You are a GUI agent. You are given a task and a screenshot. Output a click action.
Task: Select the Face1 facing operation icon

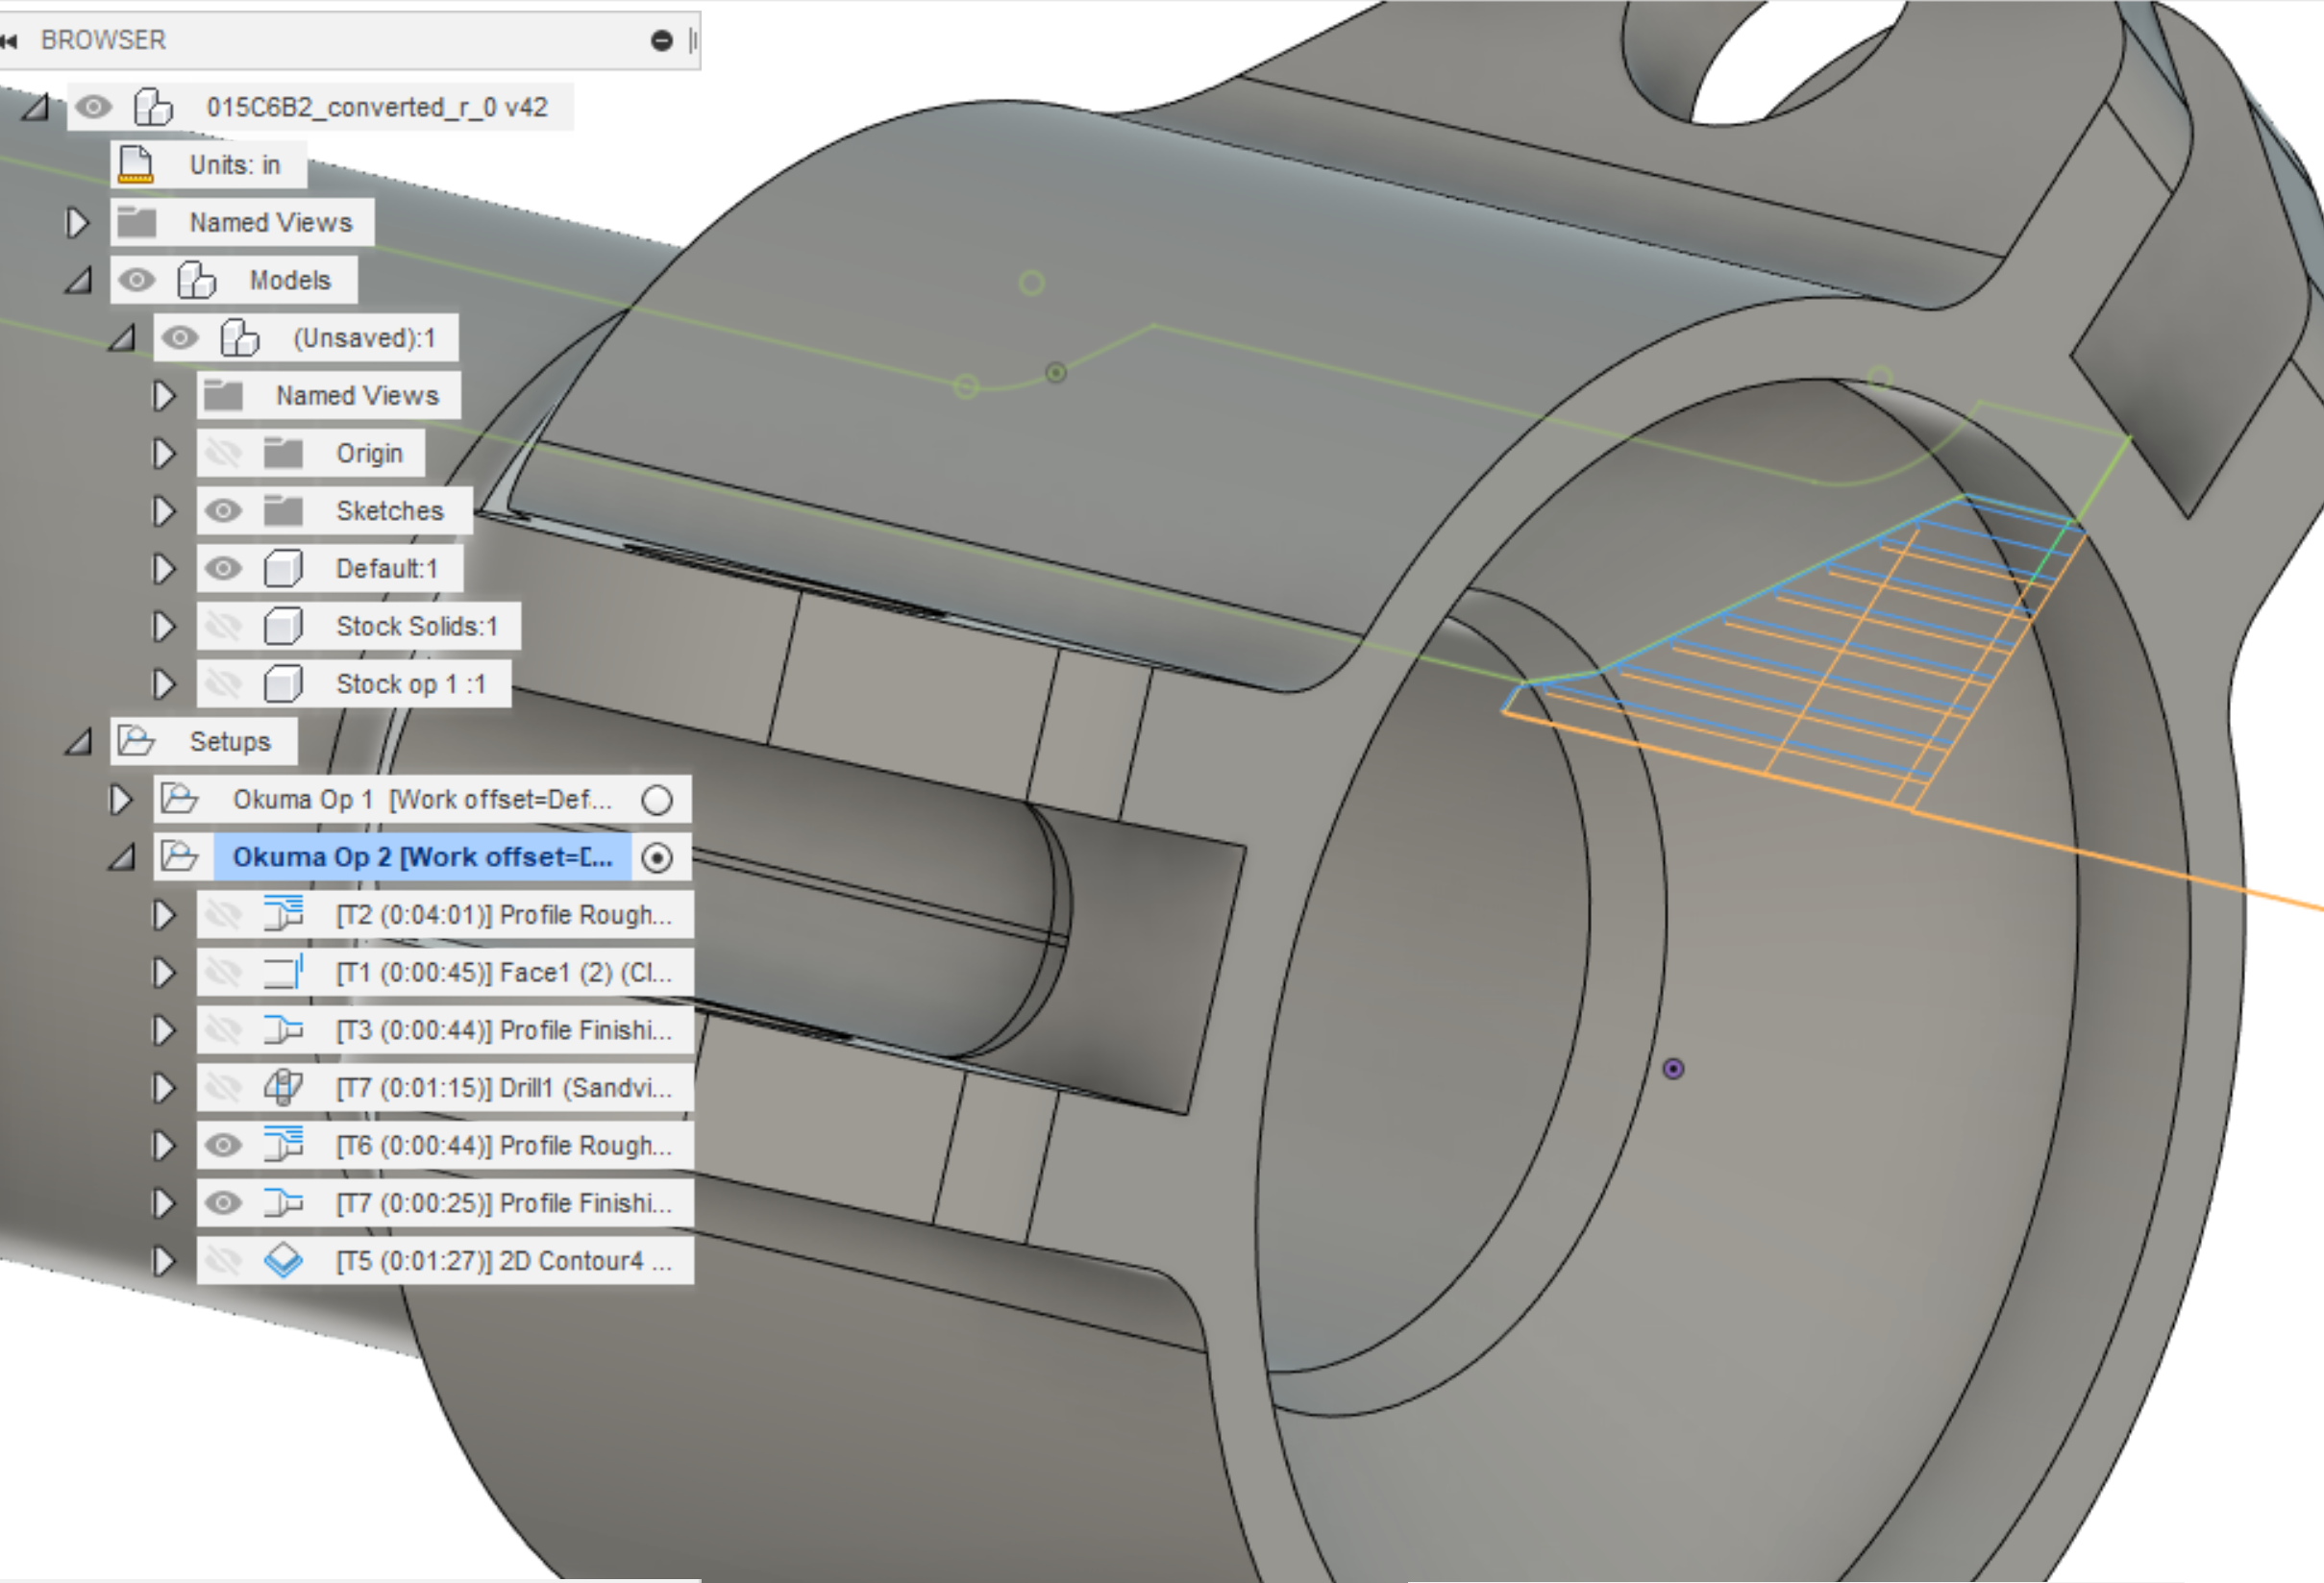(x=286, y=972)
